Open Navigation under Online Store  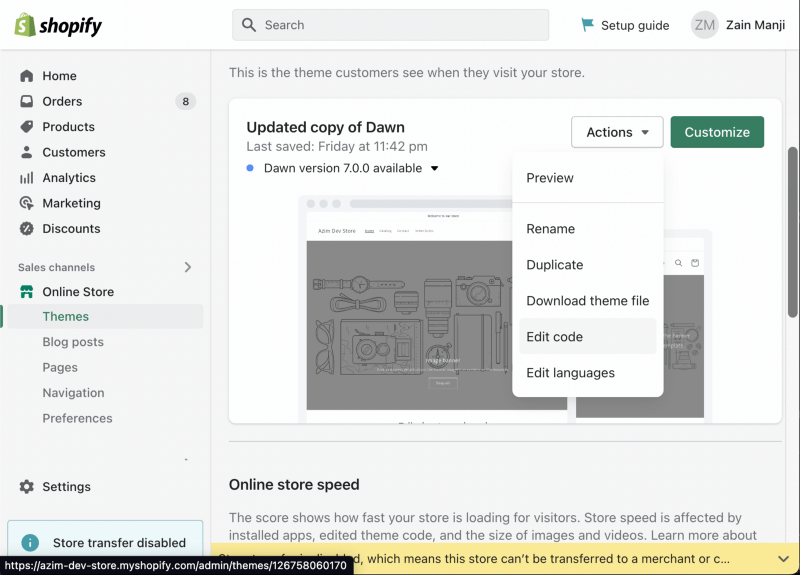point(73,393)
